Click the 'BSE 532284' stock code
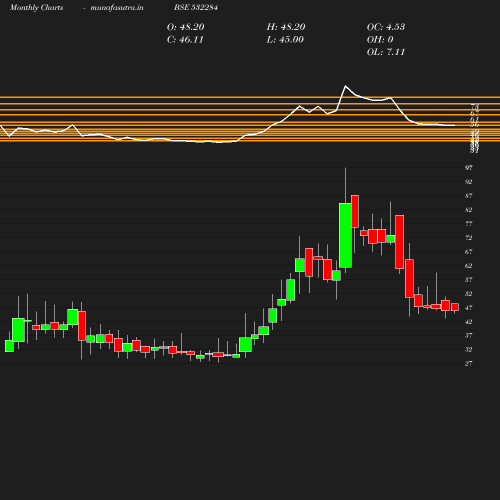The image size is (500, 500). (196, 7)
